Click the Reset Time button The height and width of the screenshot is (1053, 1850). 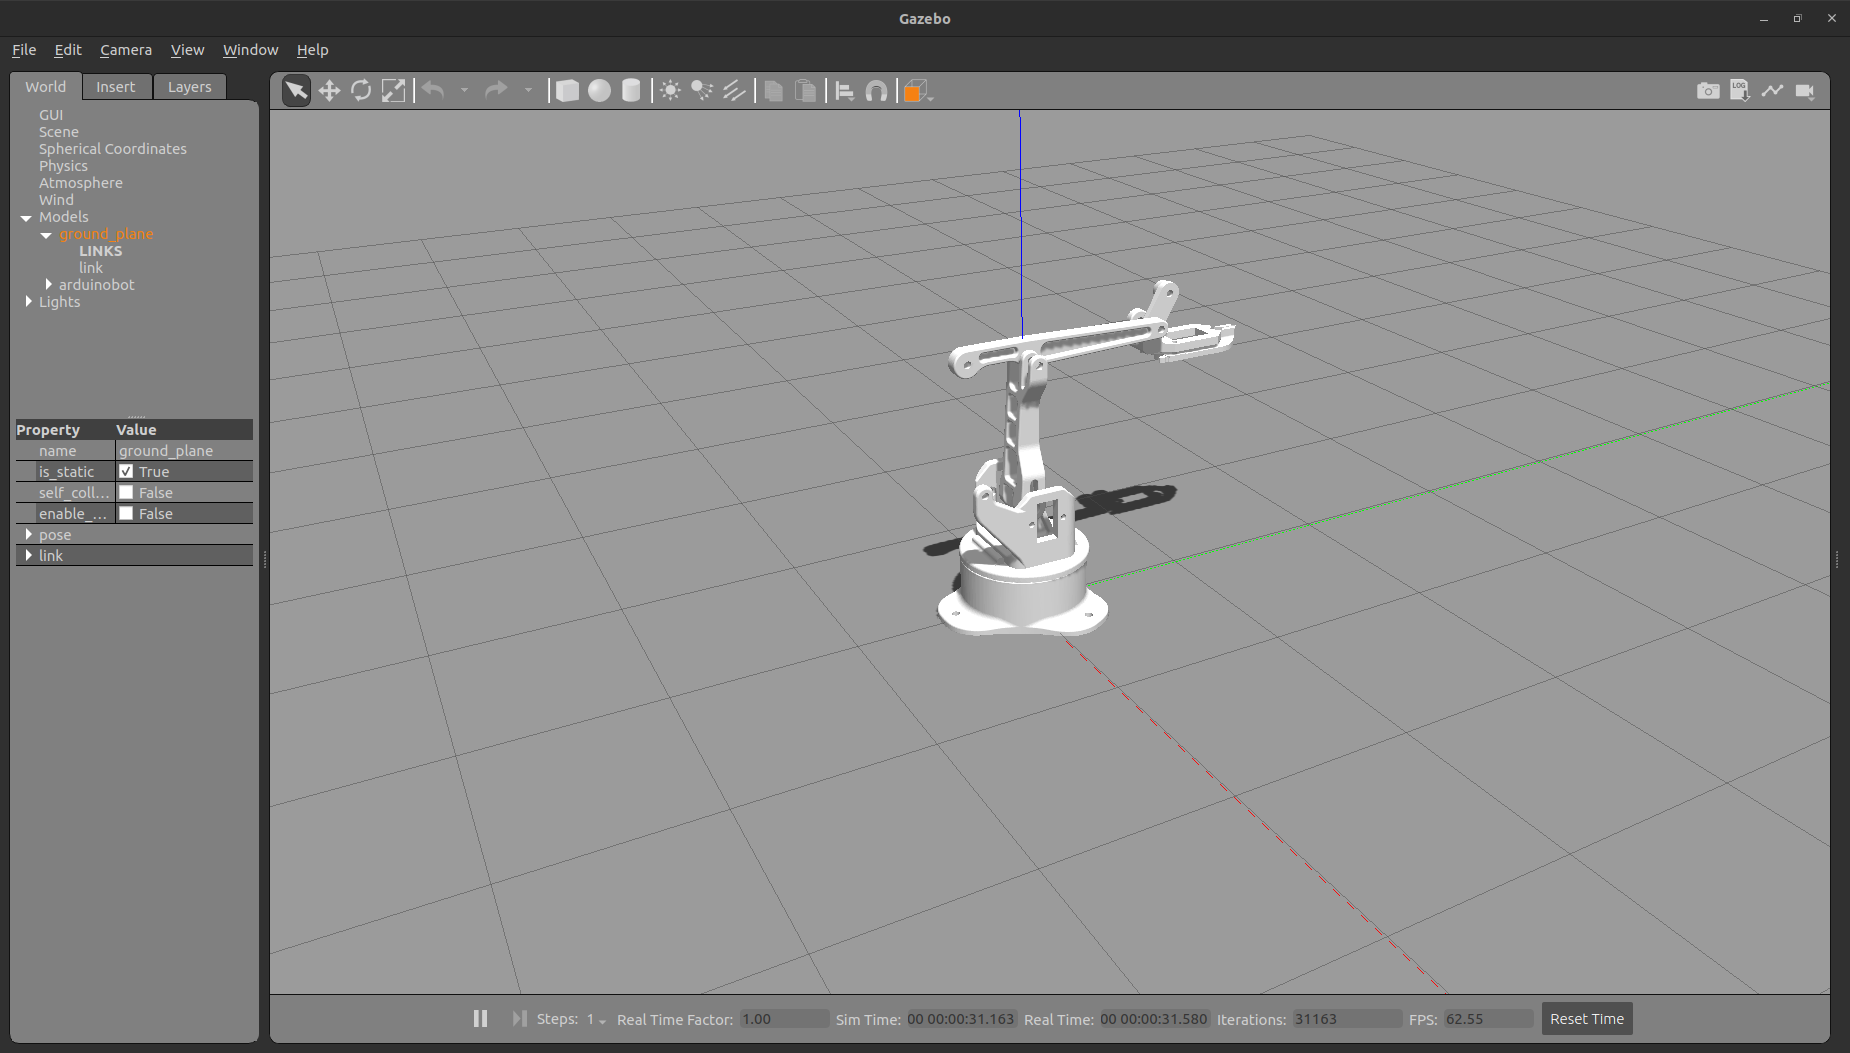click(x=1586, y=1018)
